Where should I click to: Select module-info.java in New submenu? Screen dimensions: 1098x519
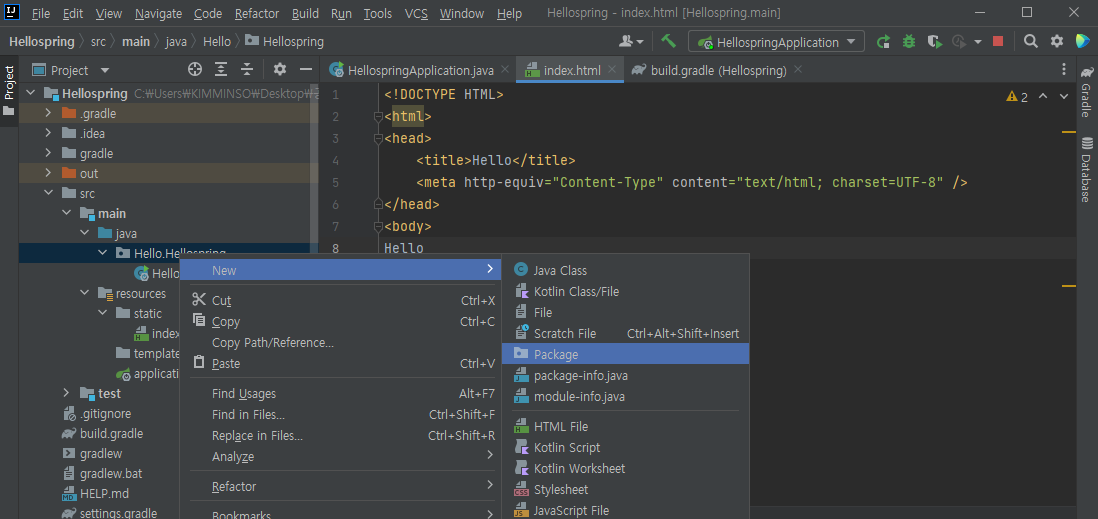click(625, 396)
